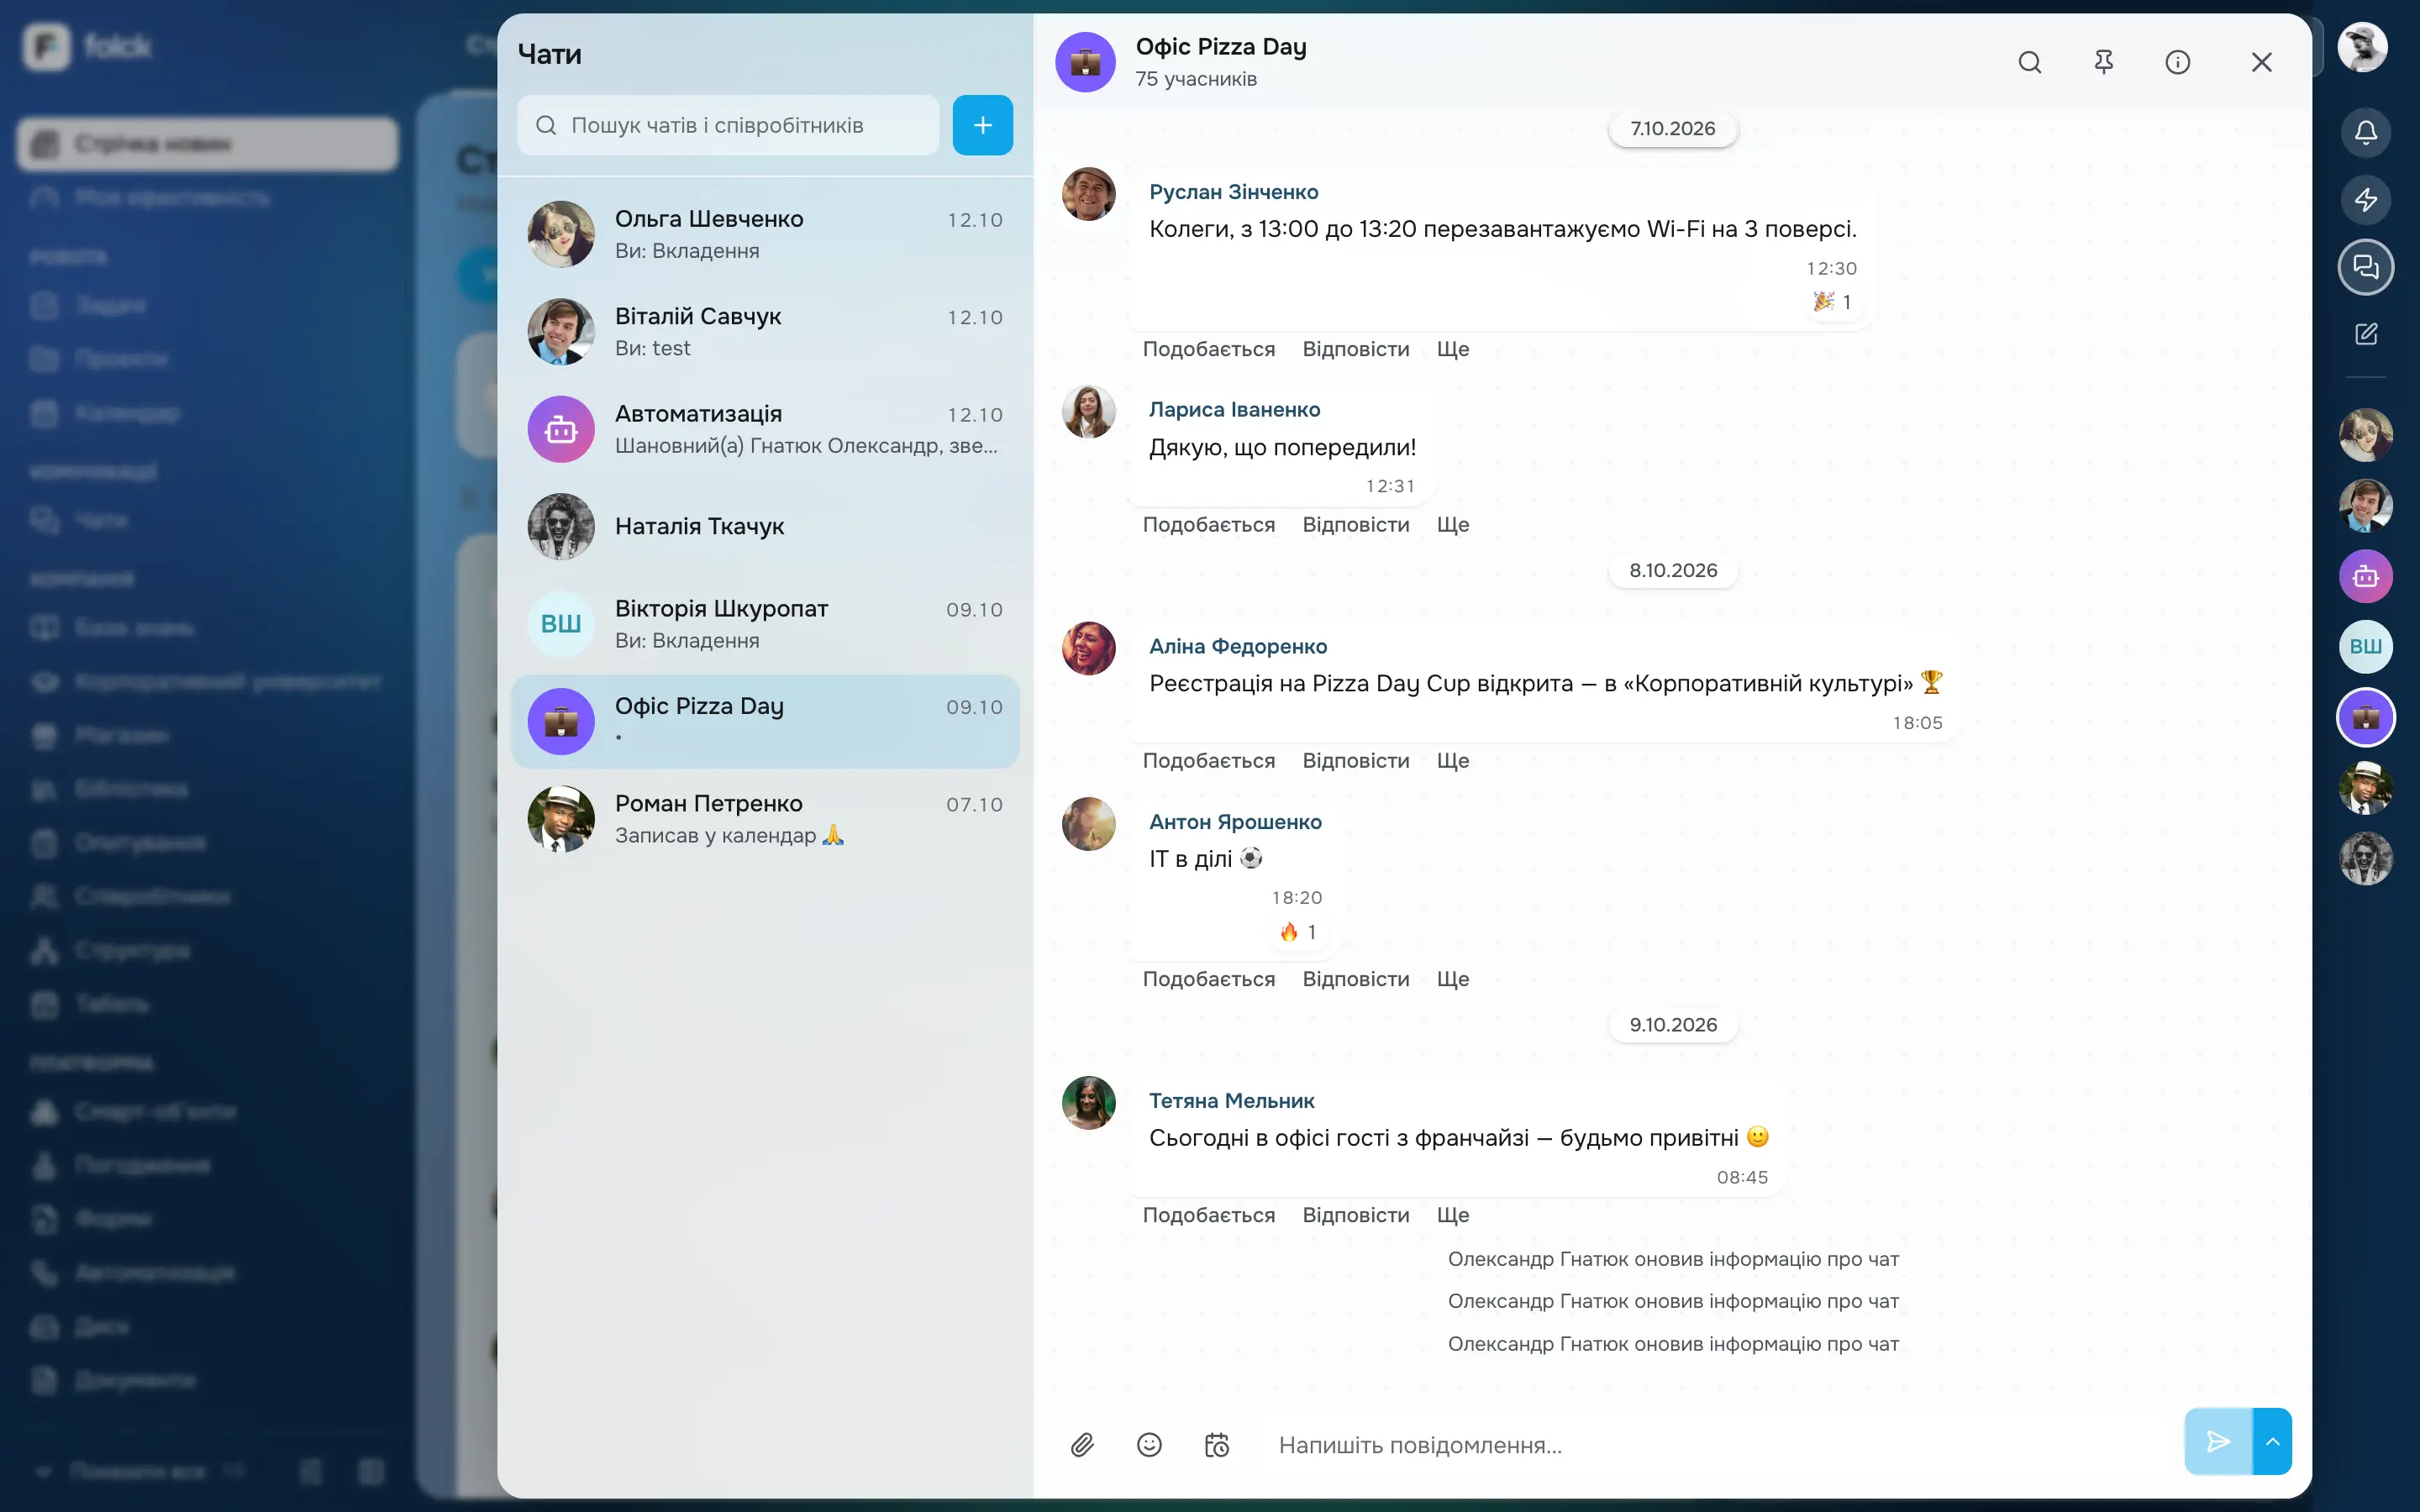Open the ВШ chat shortcut in the right sidebar
This screenshot has width=2420, height=1512.
click(x=2365, y=646)
